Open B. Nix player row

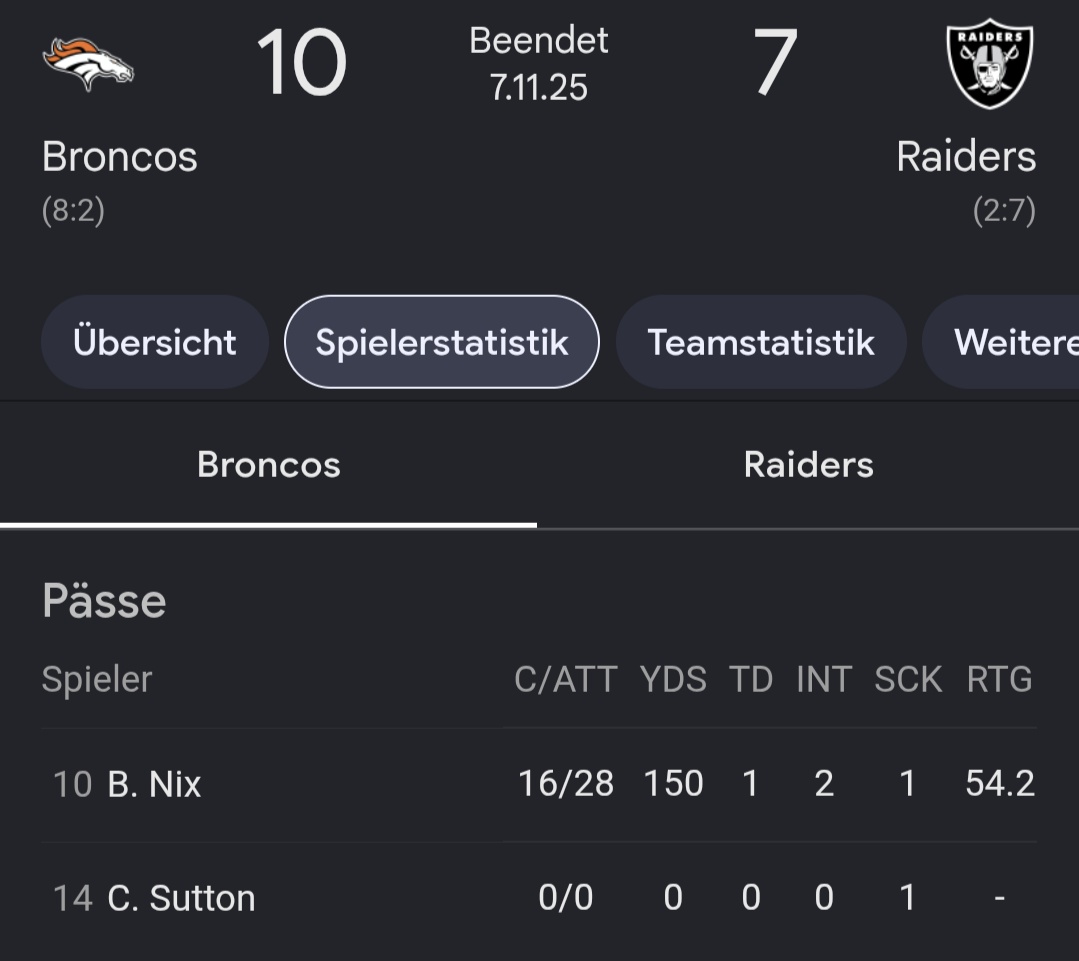coord(540,784)
